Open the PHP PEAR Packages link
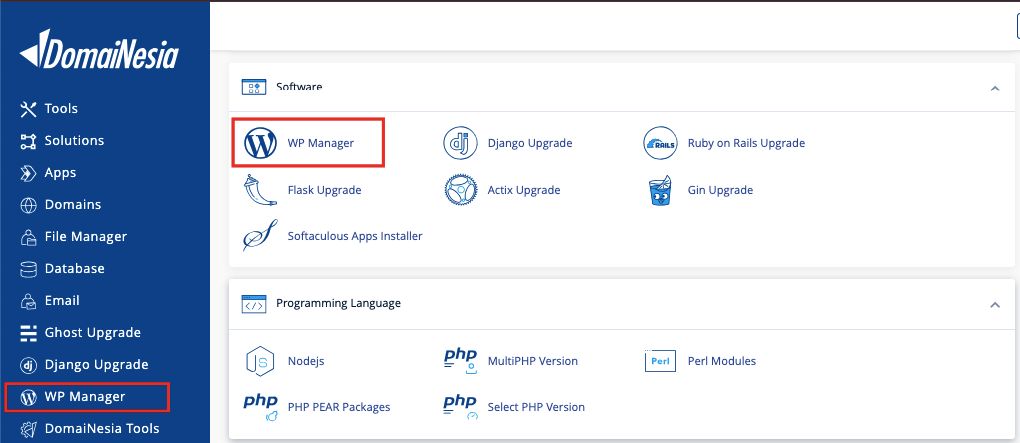Viewport: 1020px width, 443px height. [339, 407]
